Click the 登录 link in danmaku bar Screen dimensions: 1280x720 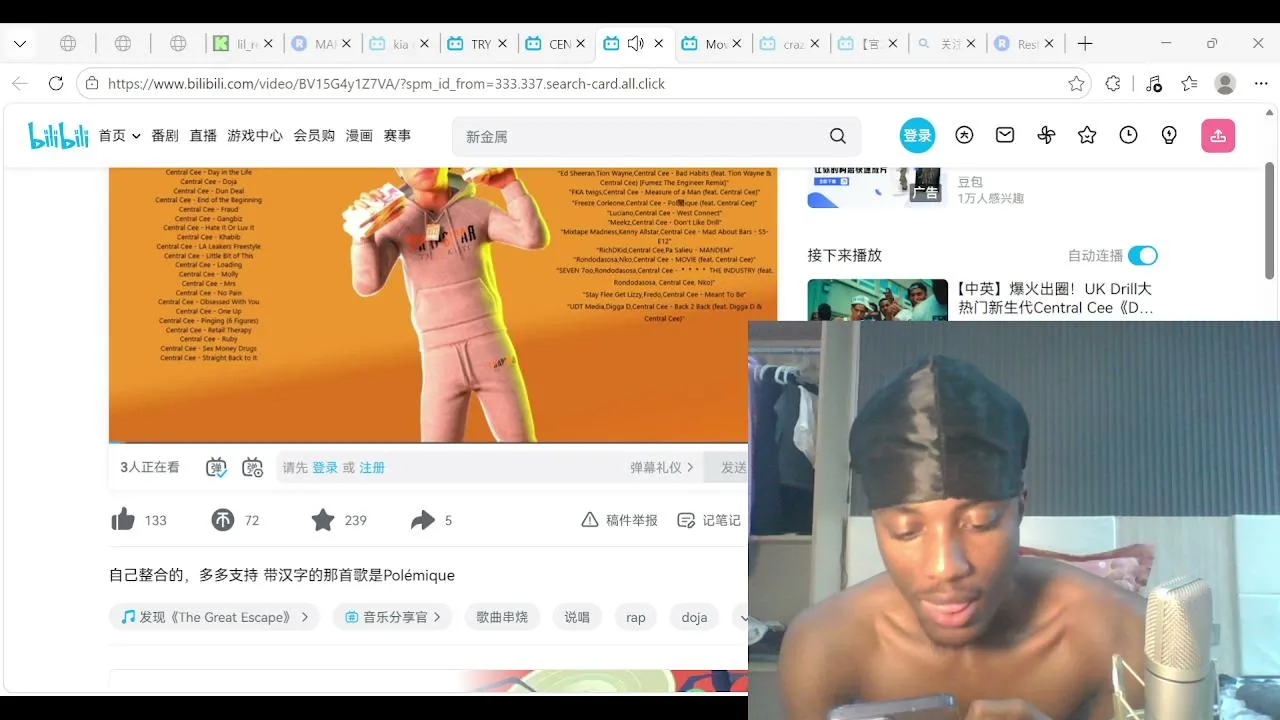pos(325,467)
